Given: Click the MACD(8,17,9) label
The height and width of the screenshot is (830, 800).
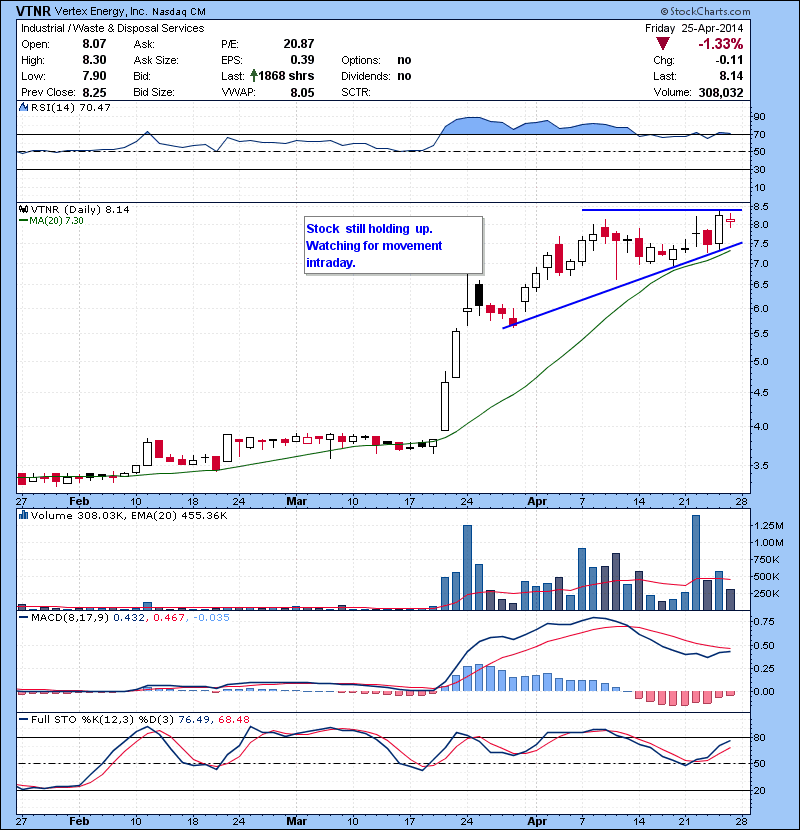Looking at the screenshot, I should click(x=70, y=617).
